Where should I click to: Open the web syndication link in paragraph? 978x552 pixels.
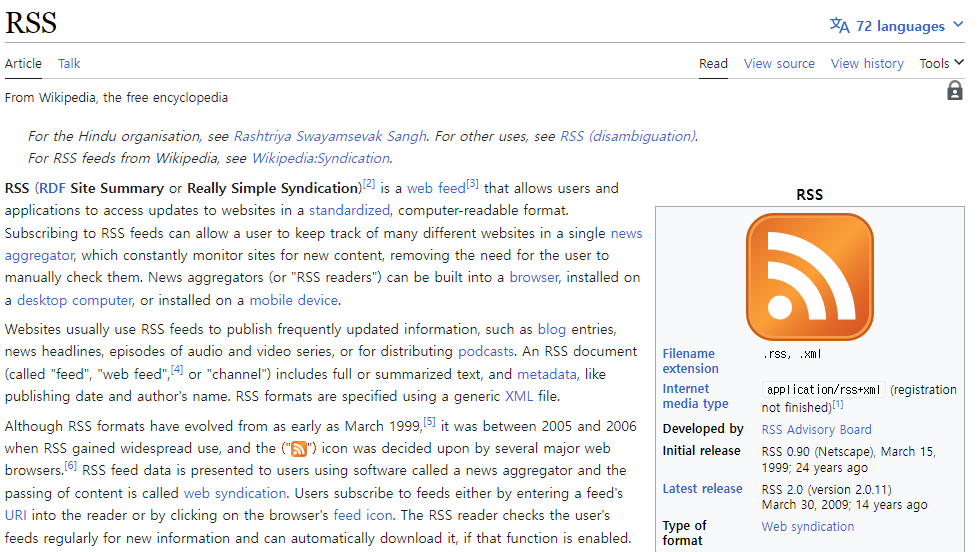point(235,493)
